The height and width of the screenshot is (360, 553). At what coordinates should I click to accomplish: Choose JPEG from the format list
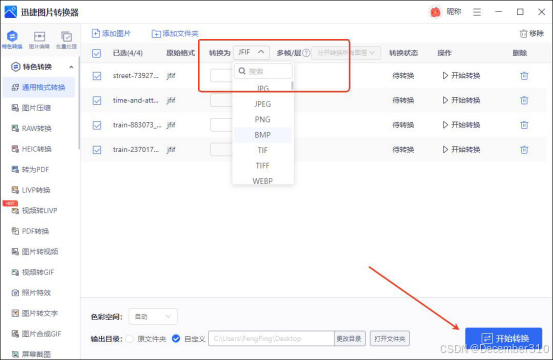(262, 104)
